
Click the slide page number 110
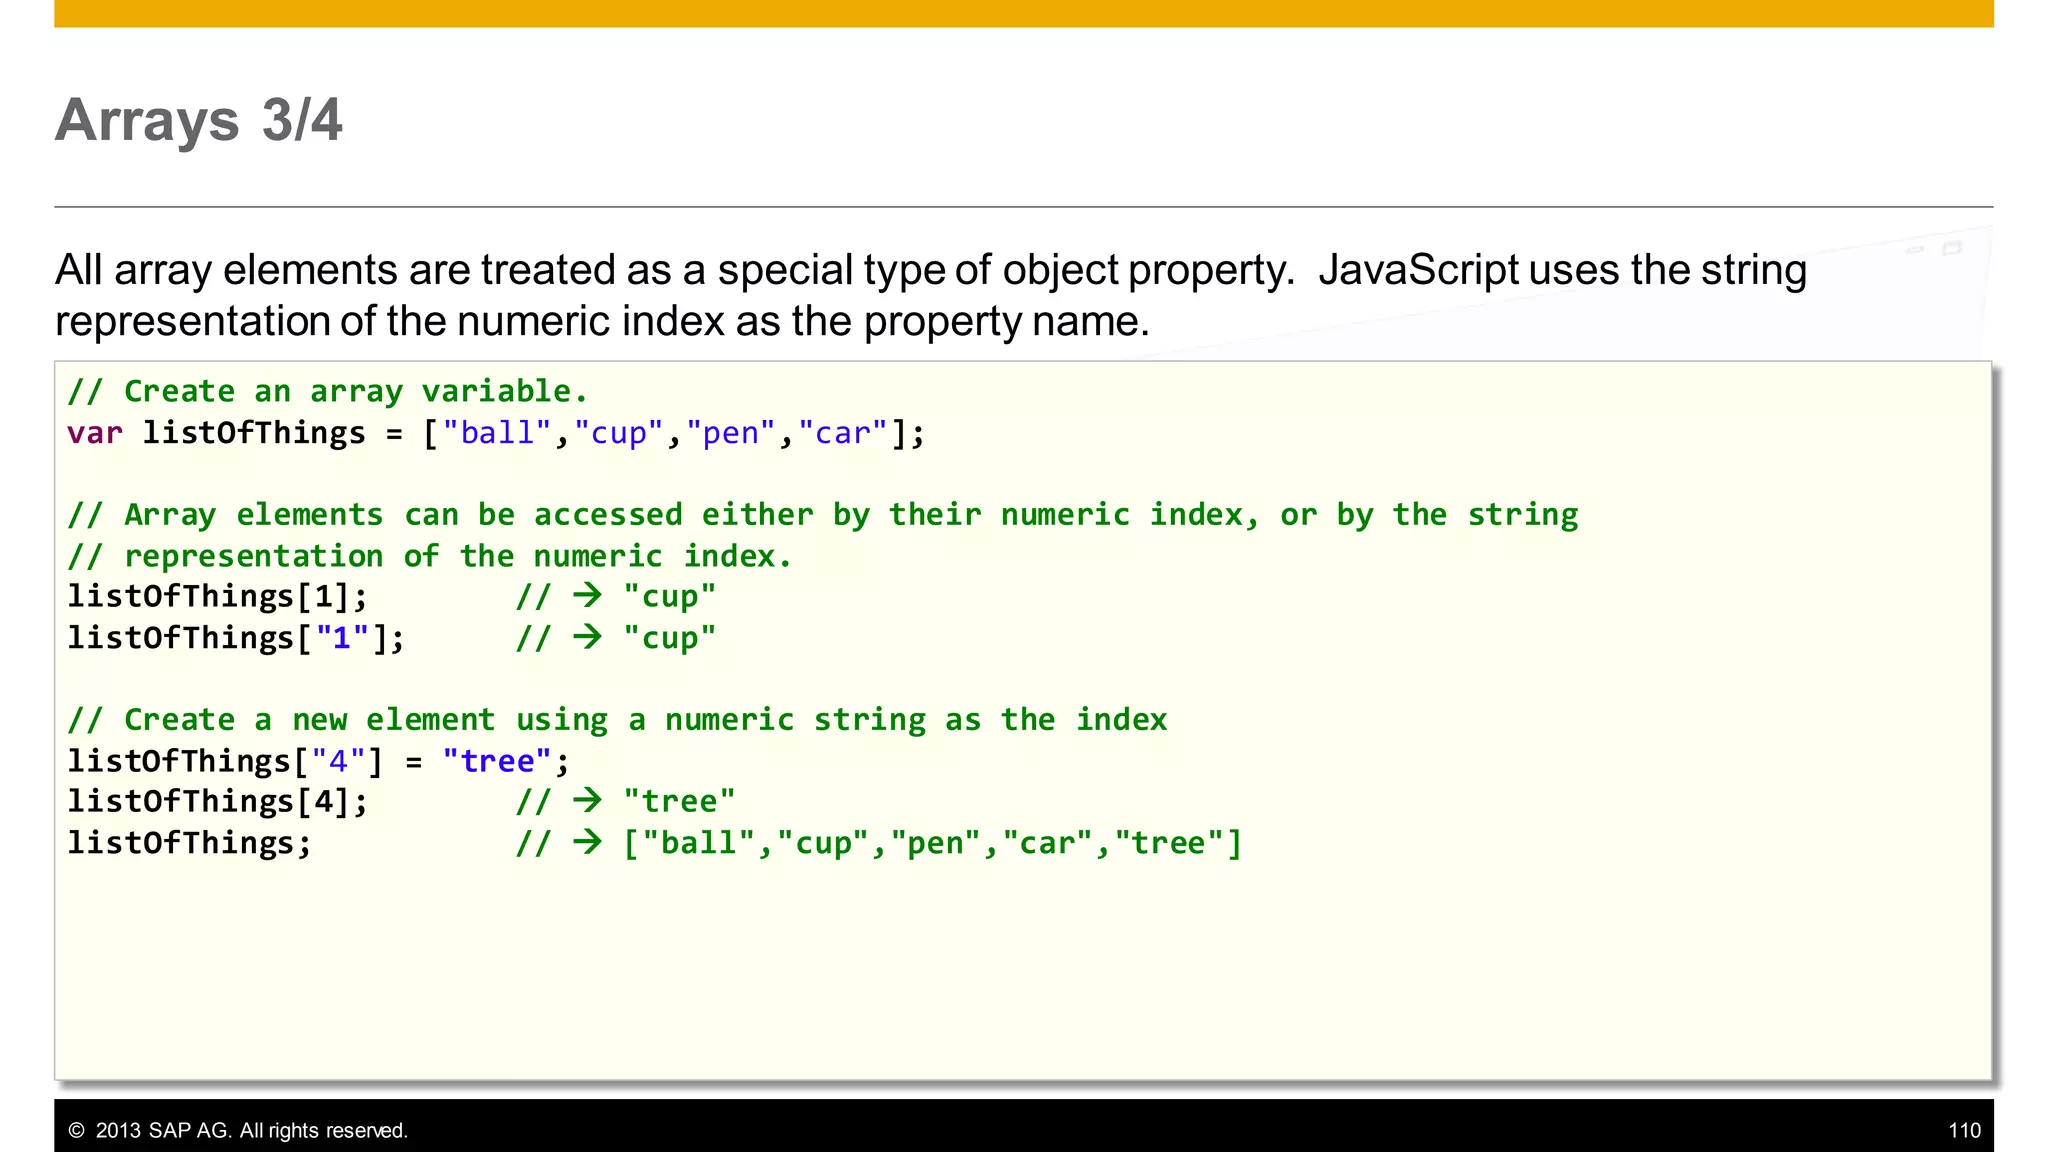point(1964,1131)
